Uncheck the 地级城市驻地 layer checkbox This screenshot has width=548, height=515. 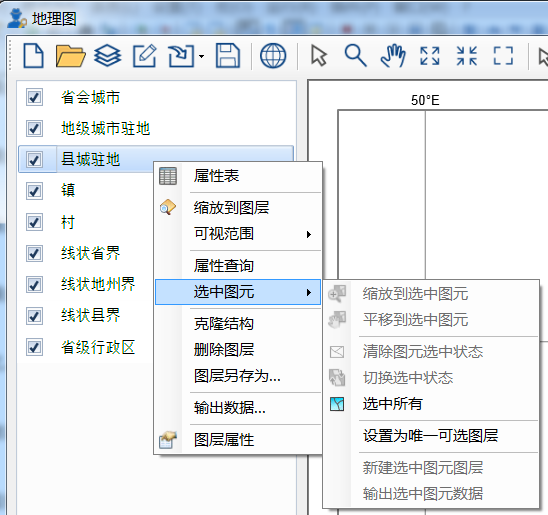pyautogui.click(x=34, y=129)
